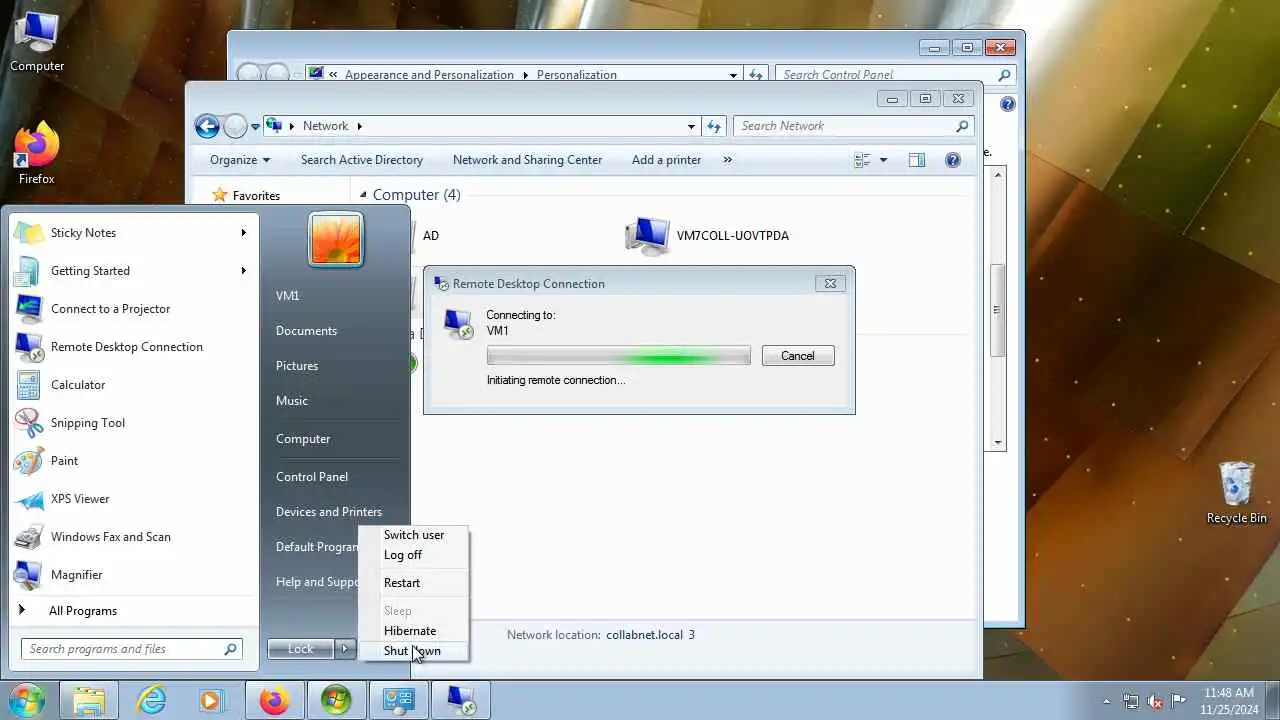Collapse the Computer (4) group
This screenshot has height=720, width=1280.
click(363, 195)
